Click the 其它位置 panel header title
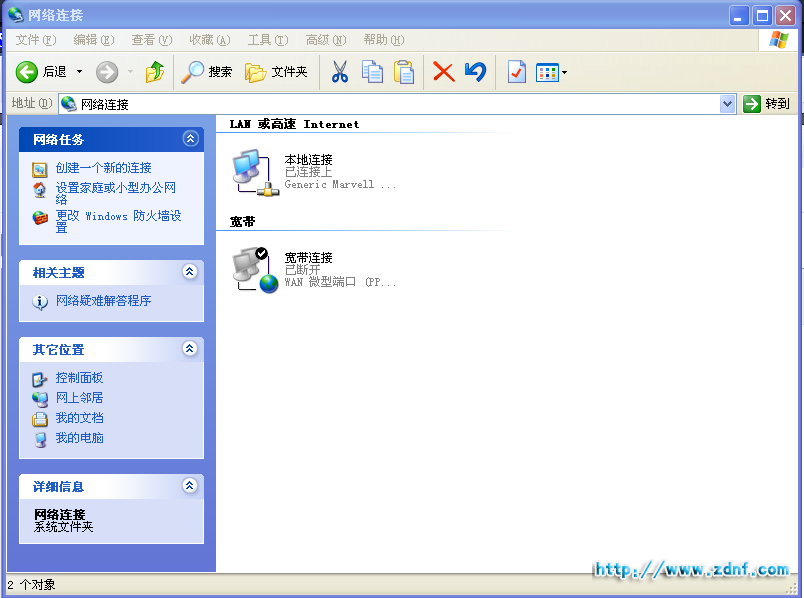Viewport: 804px width, 598px height. click(58, 350)
